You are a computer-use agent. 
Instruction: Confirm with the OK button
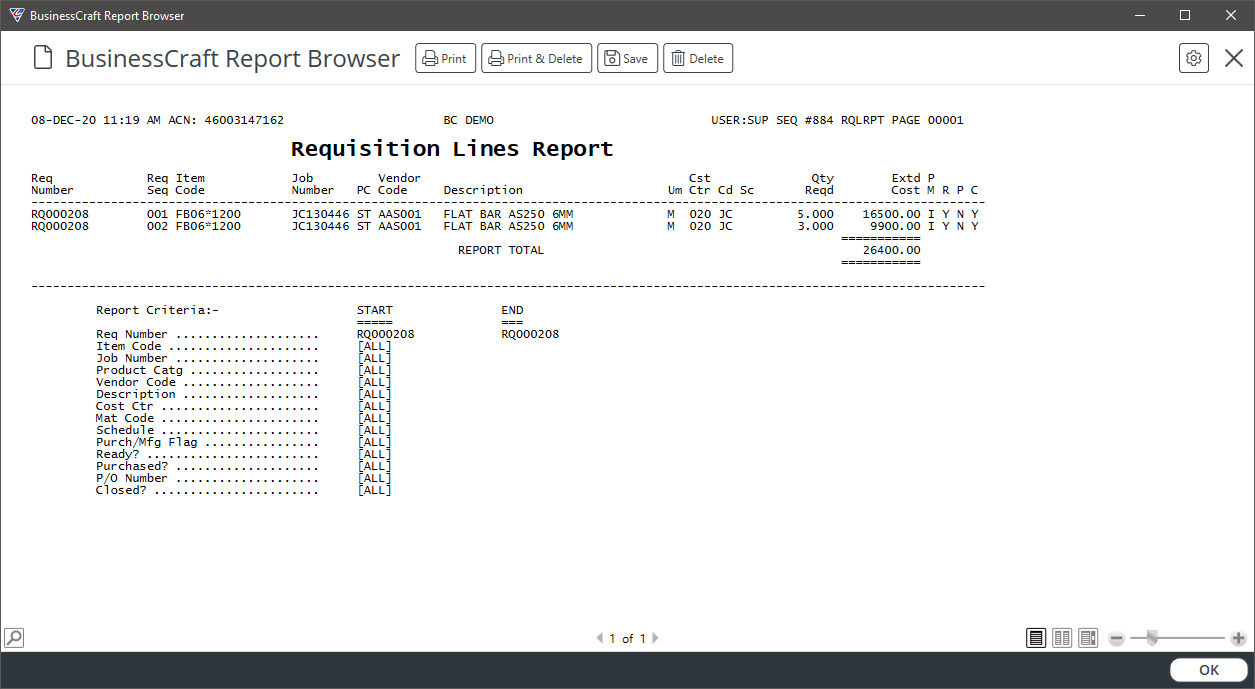1209,670
